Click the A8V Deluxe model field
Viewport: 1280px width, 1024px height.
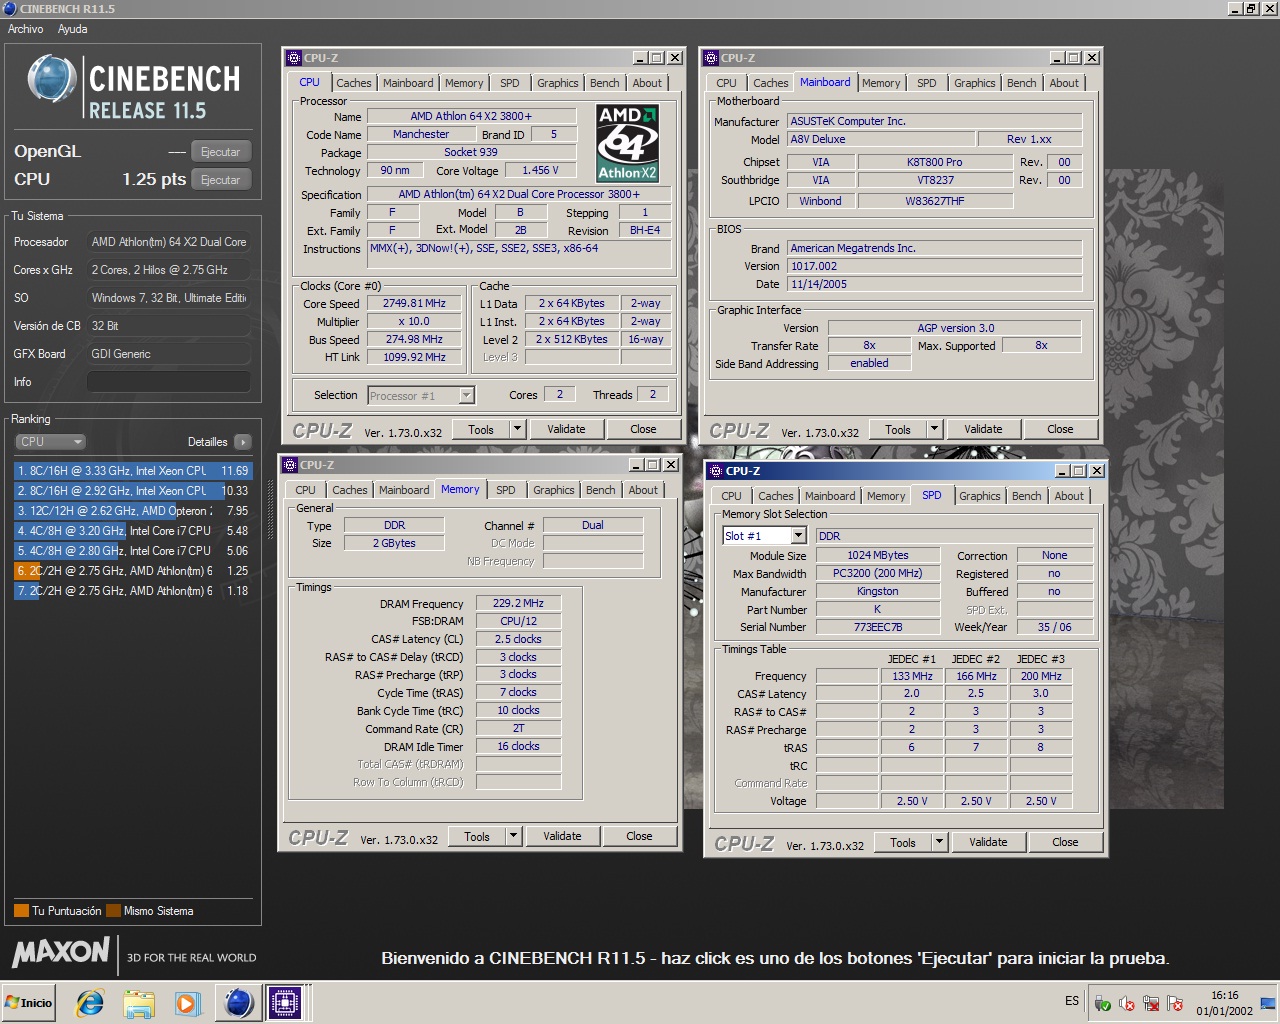click(880, 139)
